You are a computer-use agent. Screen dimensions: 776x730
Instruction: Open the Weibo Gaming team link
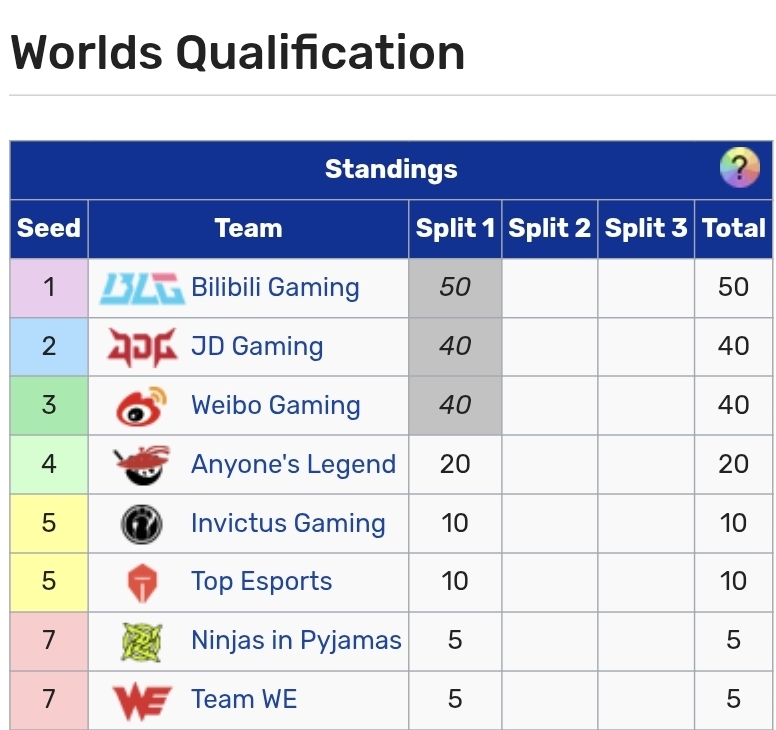275,406
